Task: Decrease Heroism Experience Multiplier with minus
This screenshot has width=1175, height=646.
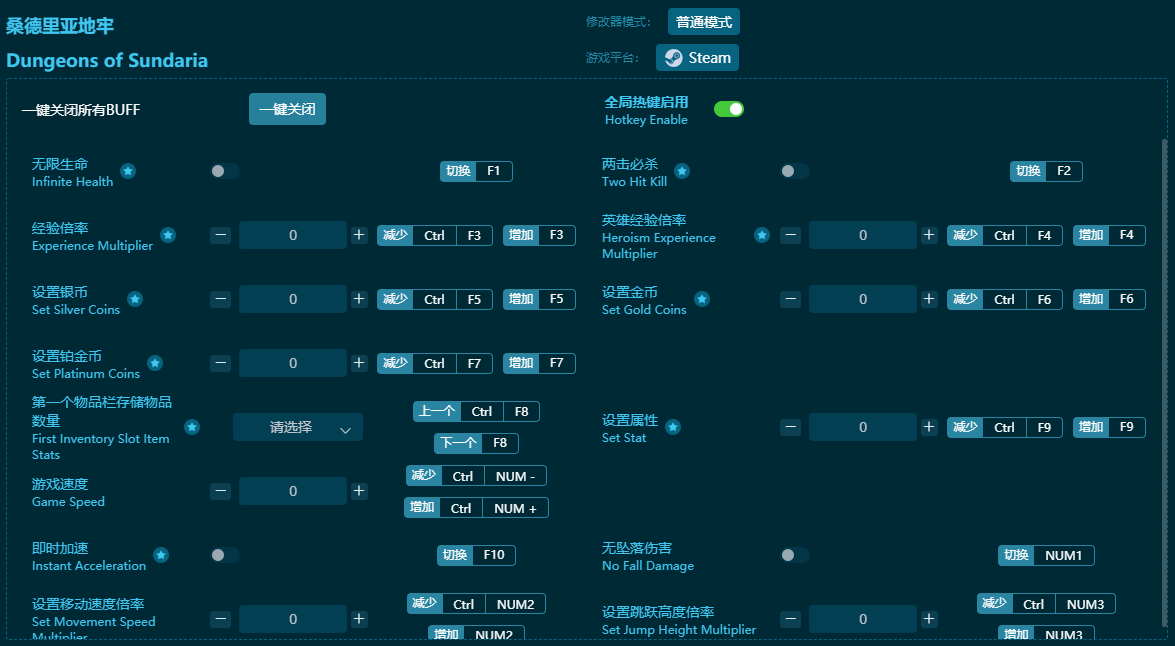Action: (x=791, y=235)
